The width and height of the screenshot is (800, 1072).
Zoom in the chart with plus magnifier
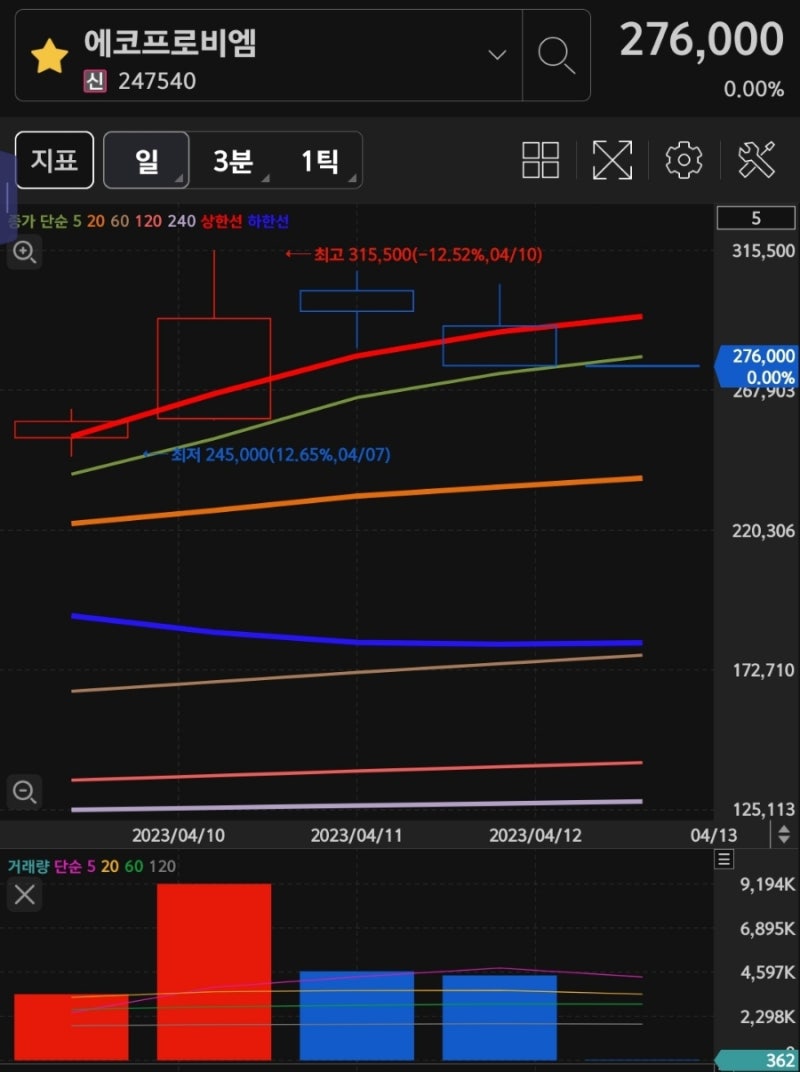25,252
